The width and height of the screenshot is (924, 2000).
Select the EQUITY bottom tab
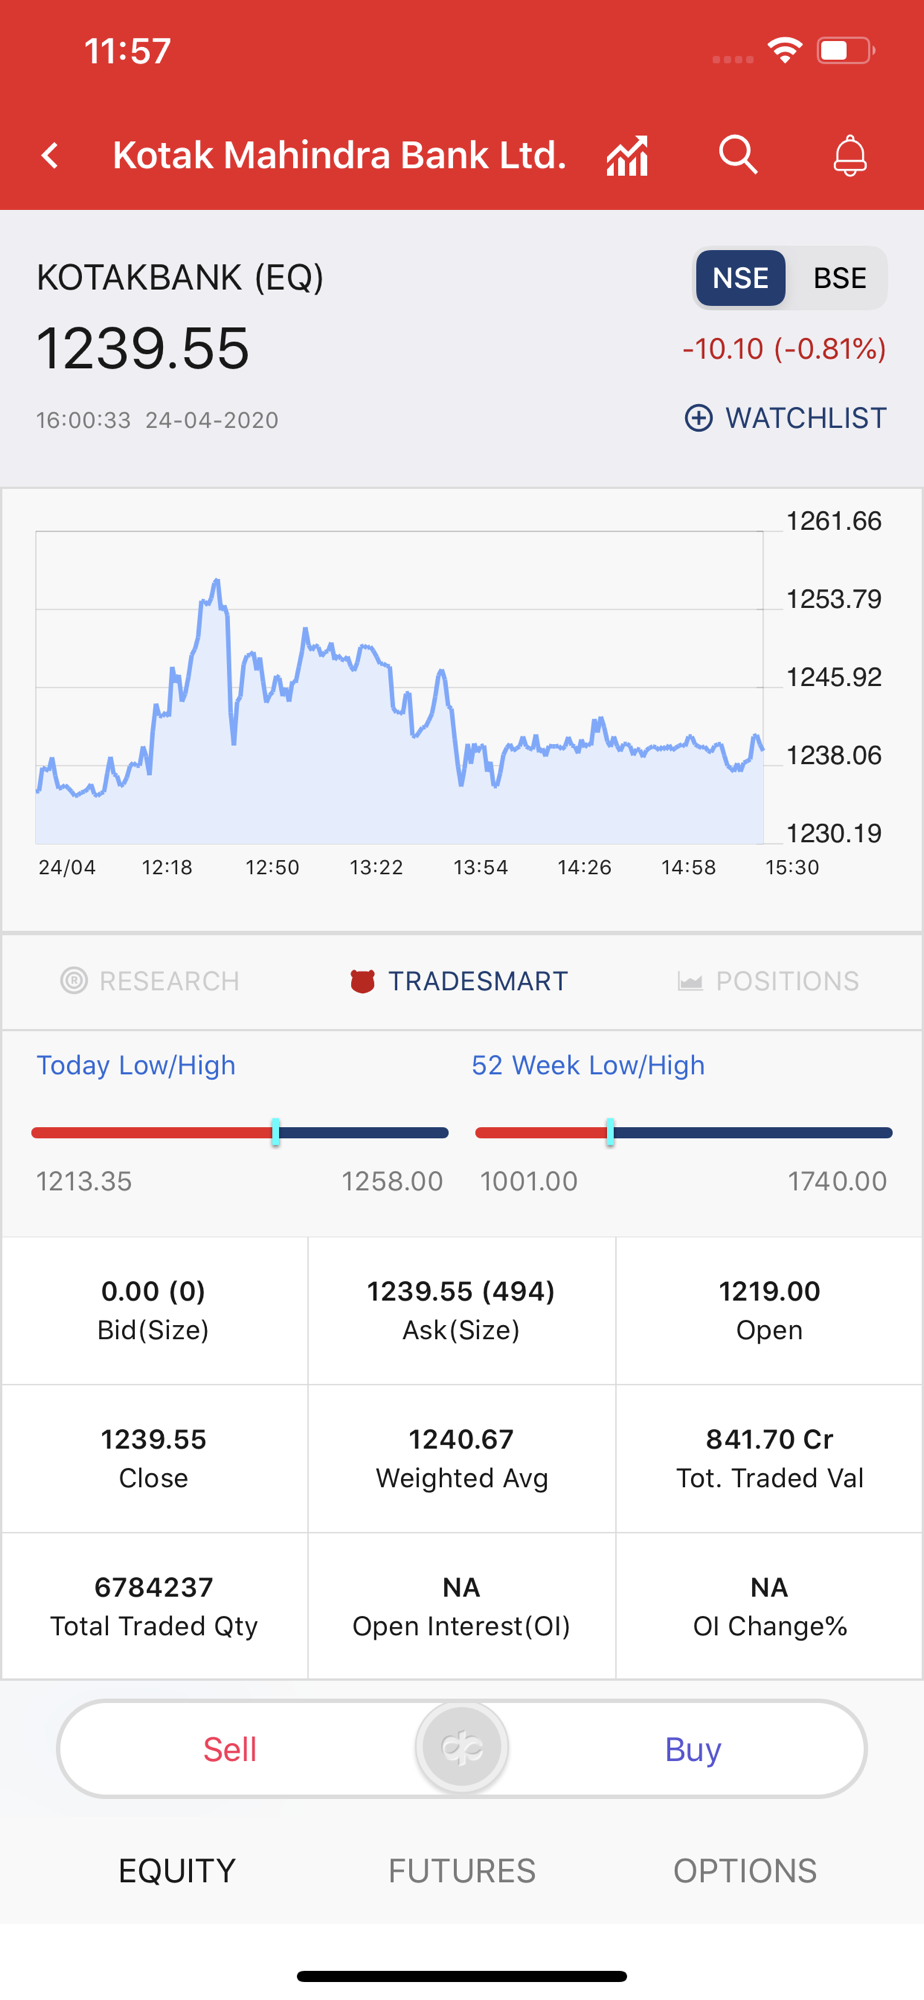pos(177,1870)
